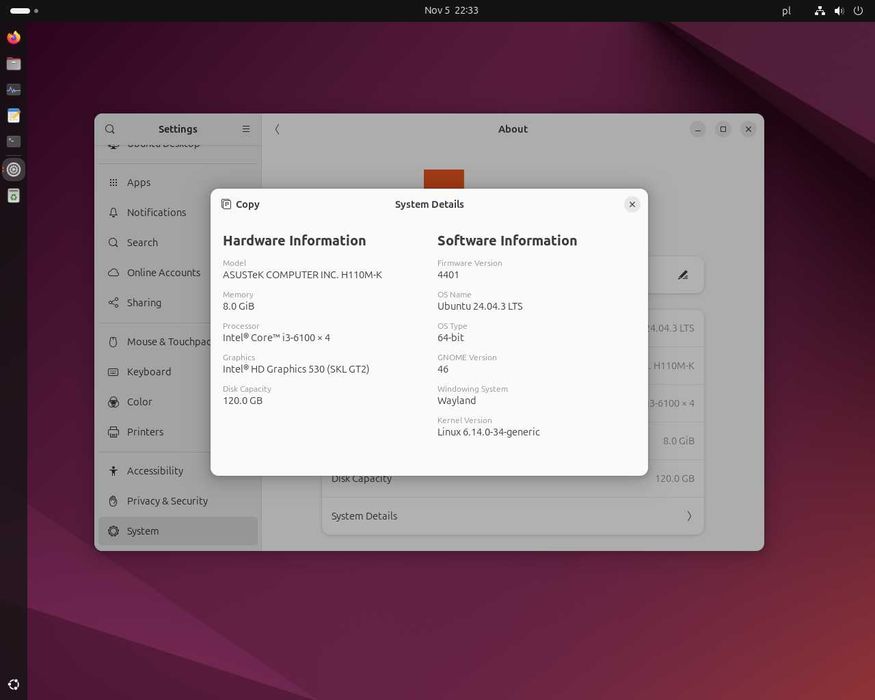Open Terminal from the dock
The height and width of the screenshot is (700, 875).
[13, 142]
